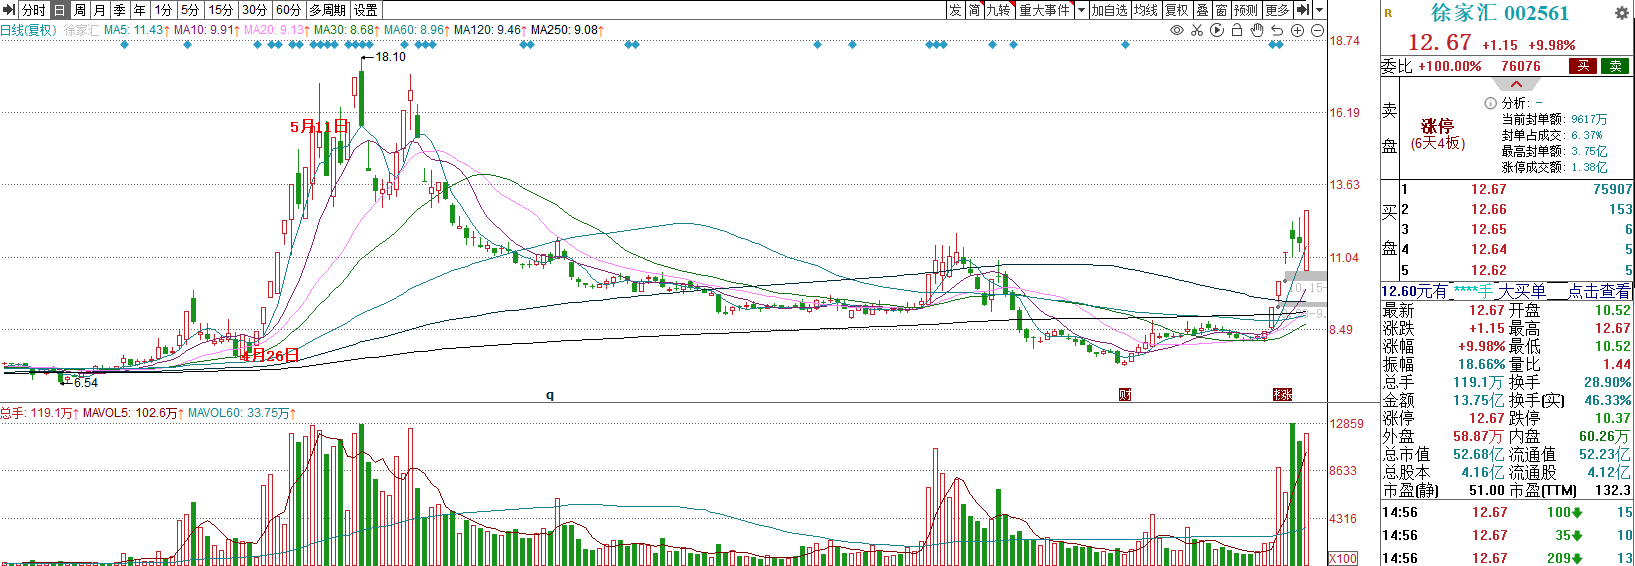1635x566 pixels.
Task: Click the MA10: 9.91 indicator label
Action: pyautogui.click(x=206, y=30)
